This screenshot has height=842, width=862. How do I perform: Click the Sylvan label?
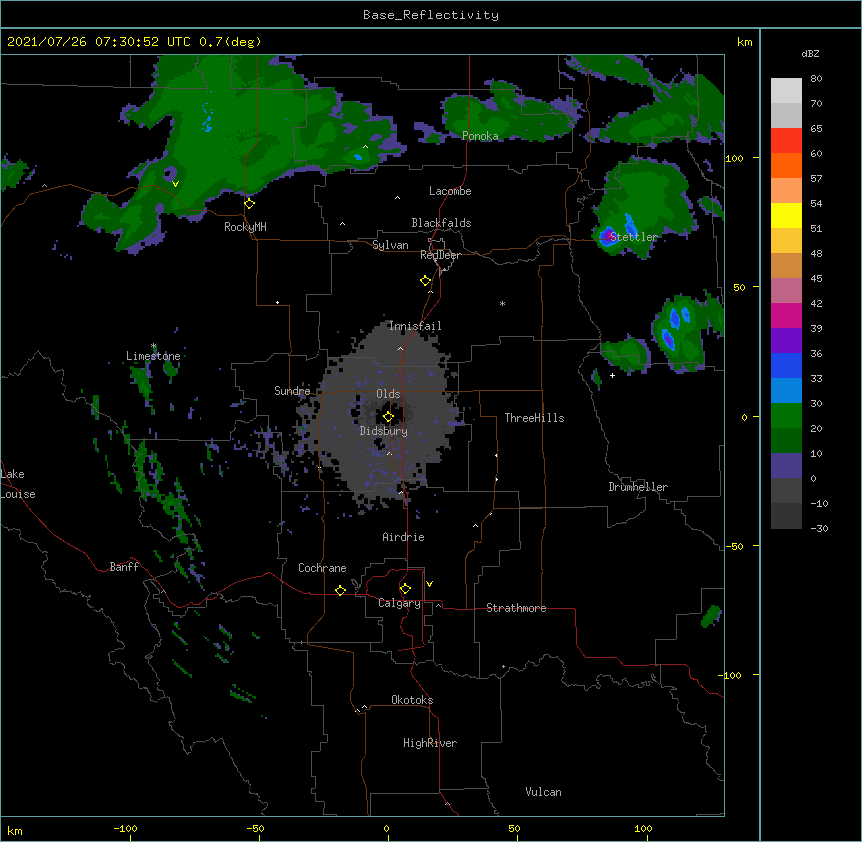point(390,245)
